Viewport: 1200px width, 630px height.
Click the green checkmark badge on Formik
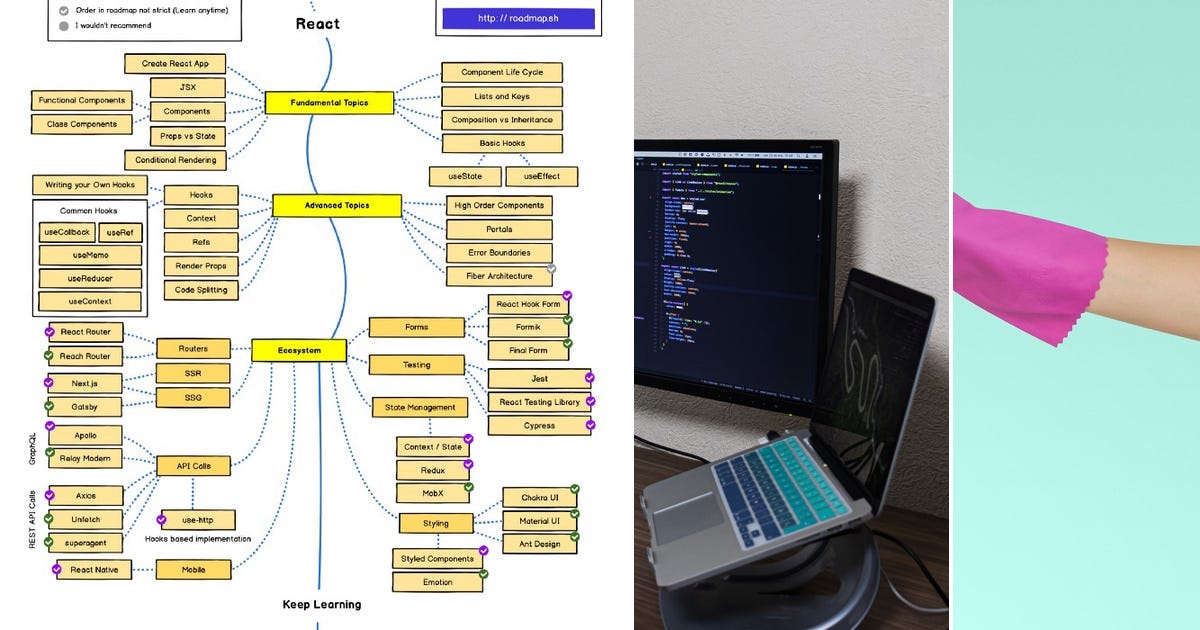pyautogui.click(x=567, y=319)
